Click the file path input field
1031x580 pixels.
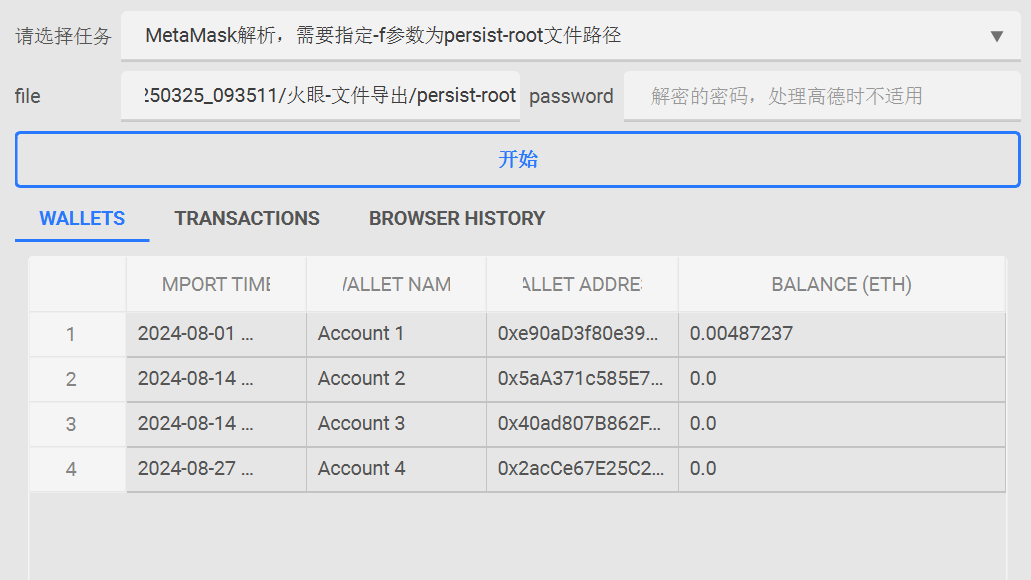coord(320,96)
